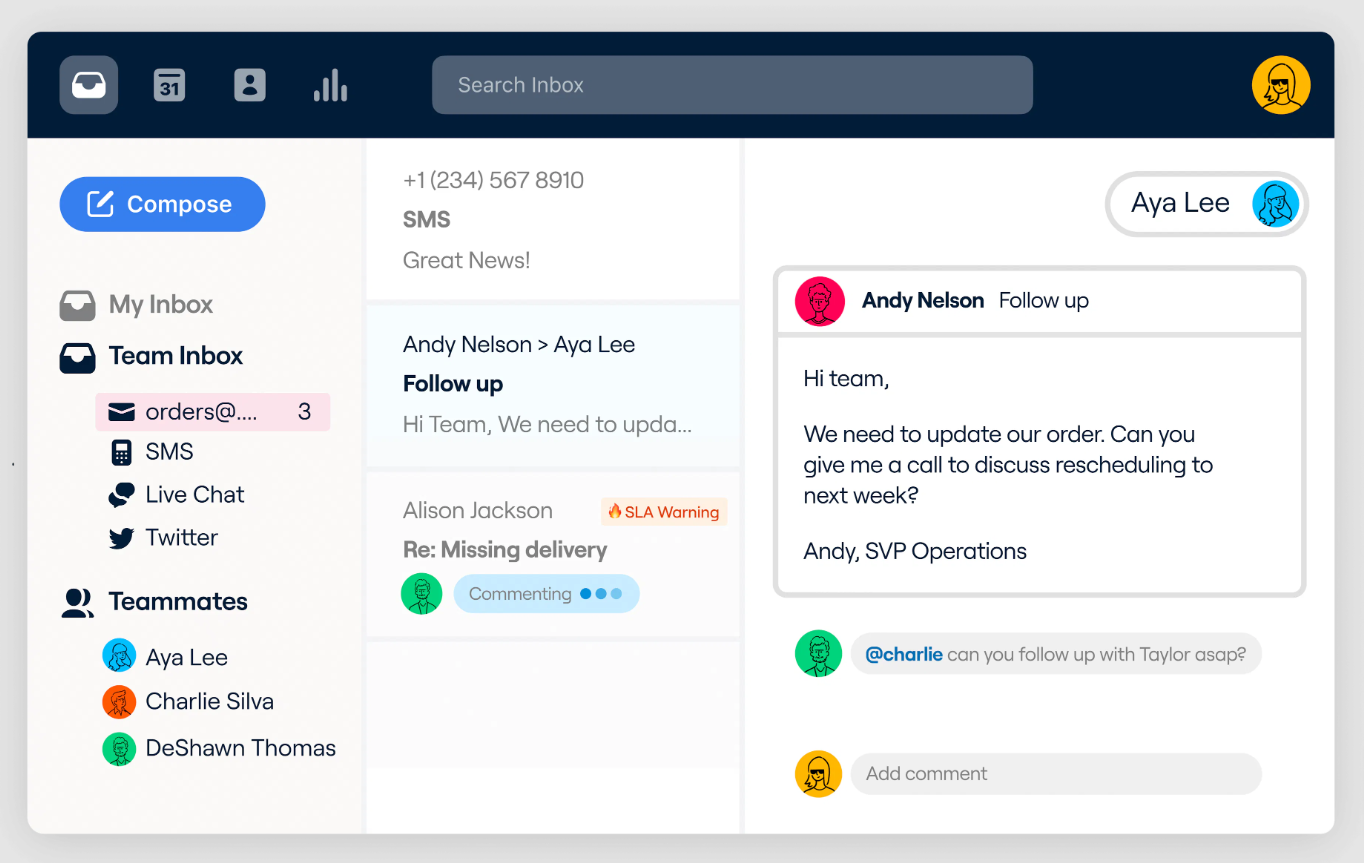
Task: Collapse the Team Inbox section
Action: pyautogui.click(x=175, y=356)
